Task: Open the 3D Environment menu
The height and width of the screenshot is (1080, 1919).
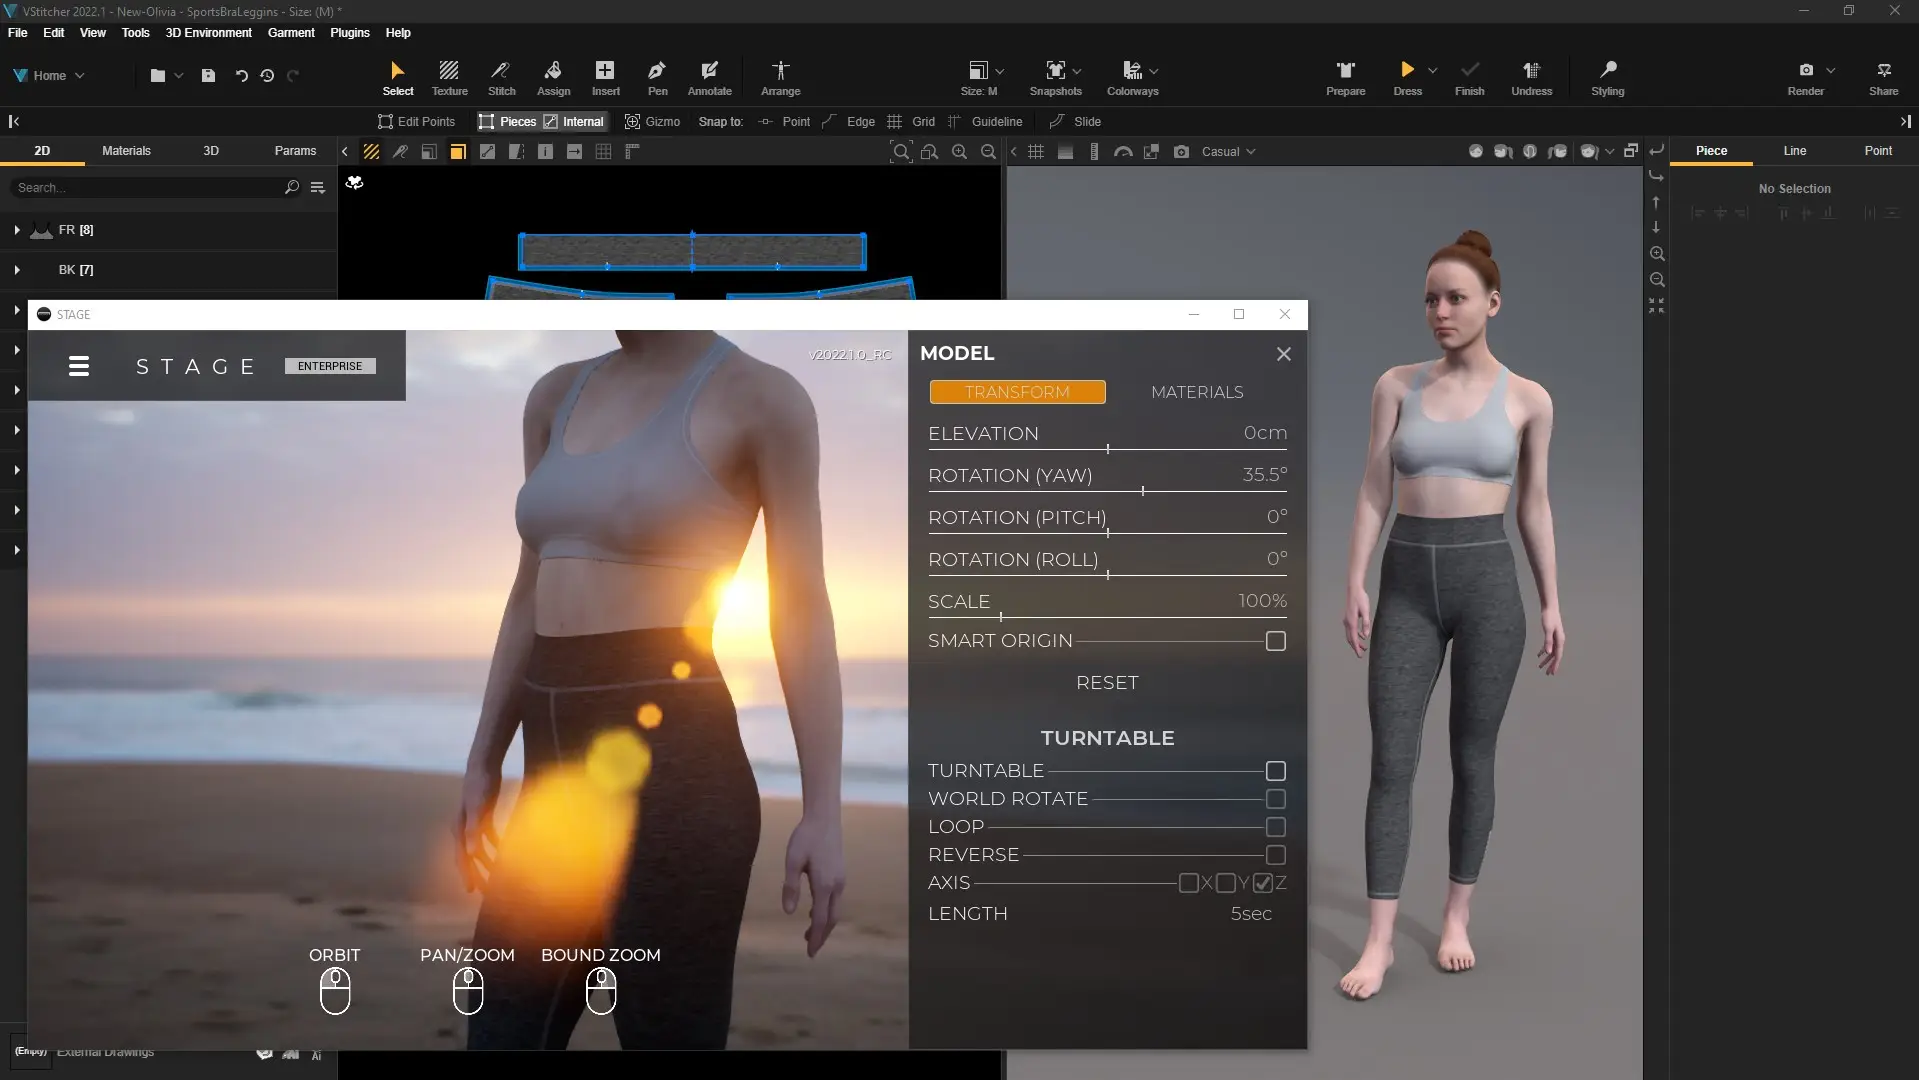Action: tap(208, 33)
